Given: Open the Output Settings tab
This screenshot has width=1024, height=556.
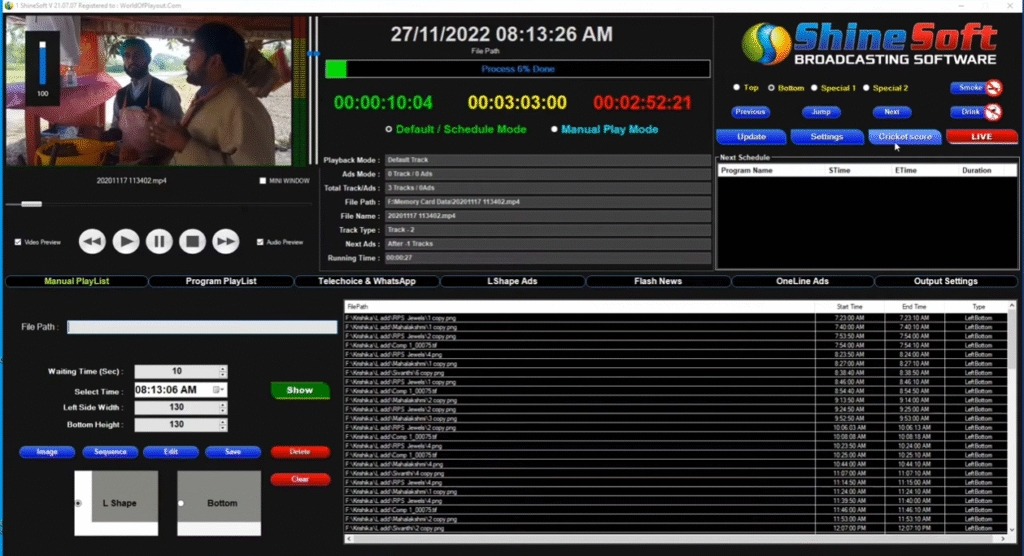Looking at the screenshot, I should point(946,281).
